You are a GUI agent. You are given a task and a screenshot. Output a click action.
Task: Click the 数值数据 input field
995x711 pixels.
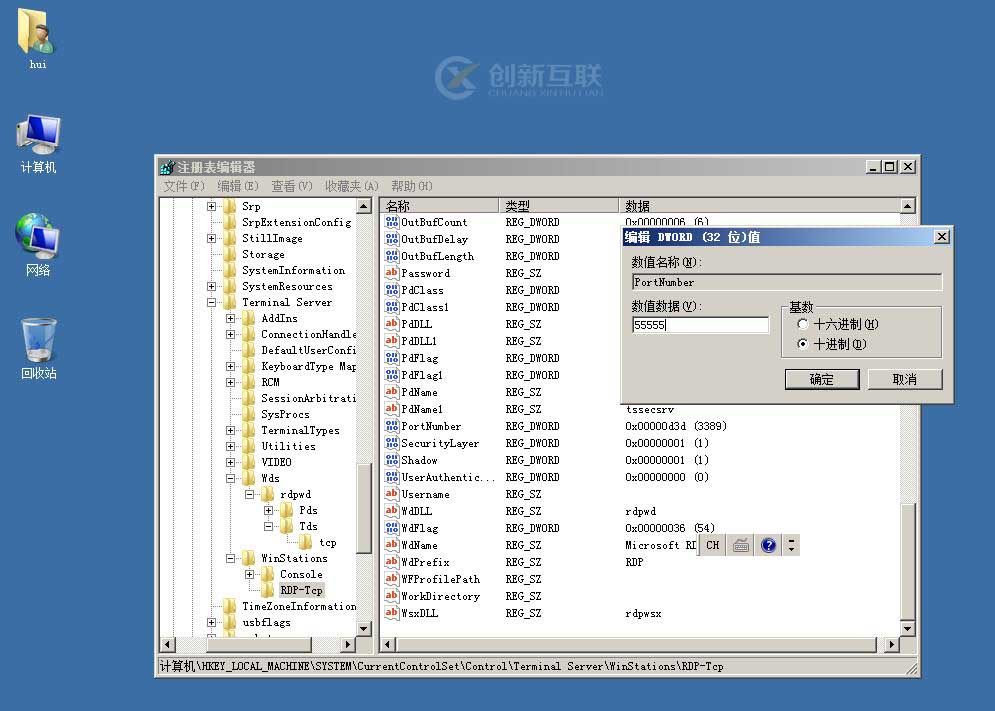click(x=701, y=324)
